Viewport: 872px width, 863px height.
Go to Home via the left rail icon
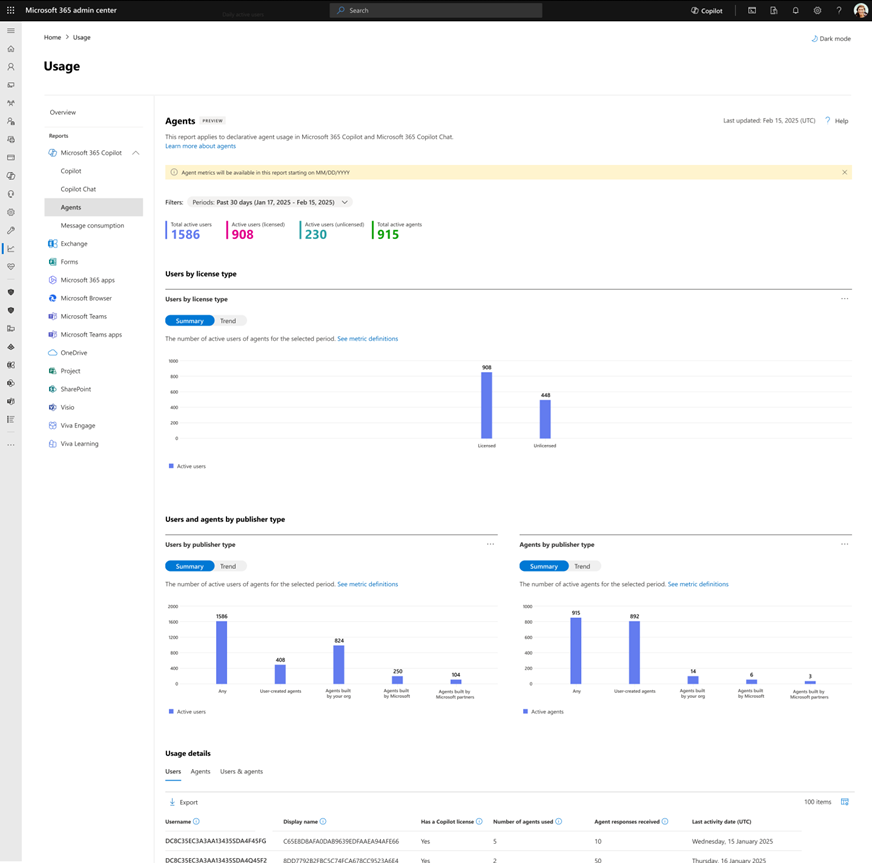pos(10,48)
